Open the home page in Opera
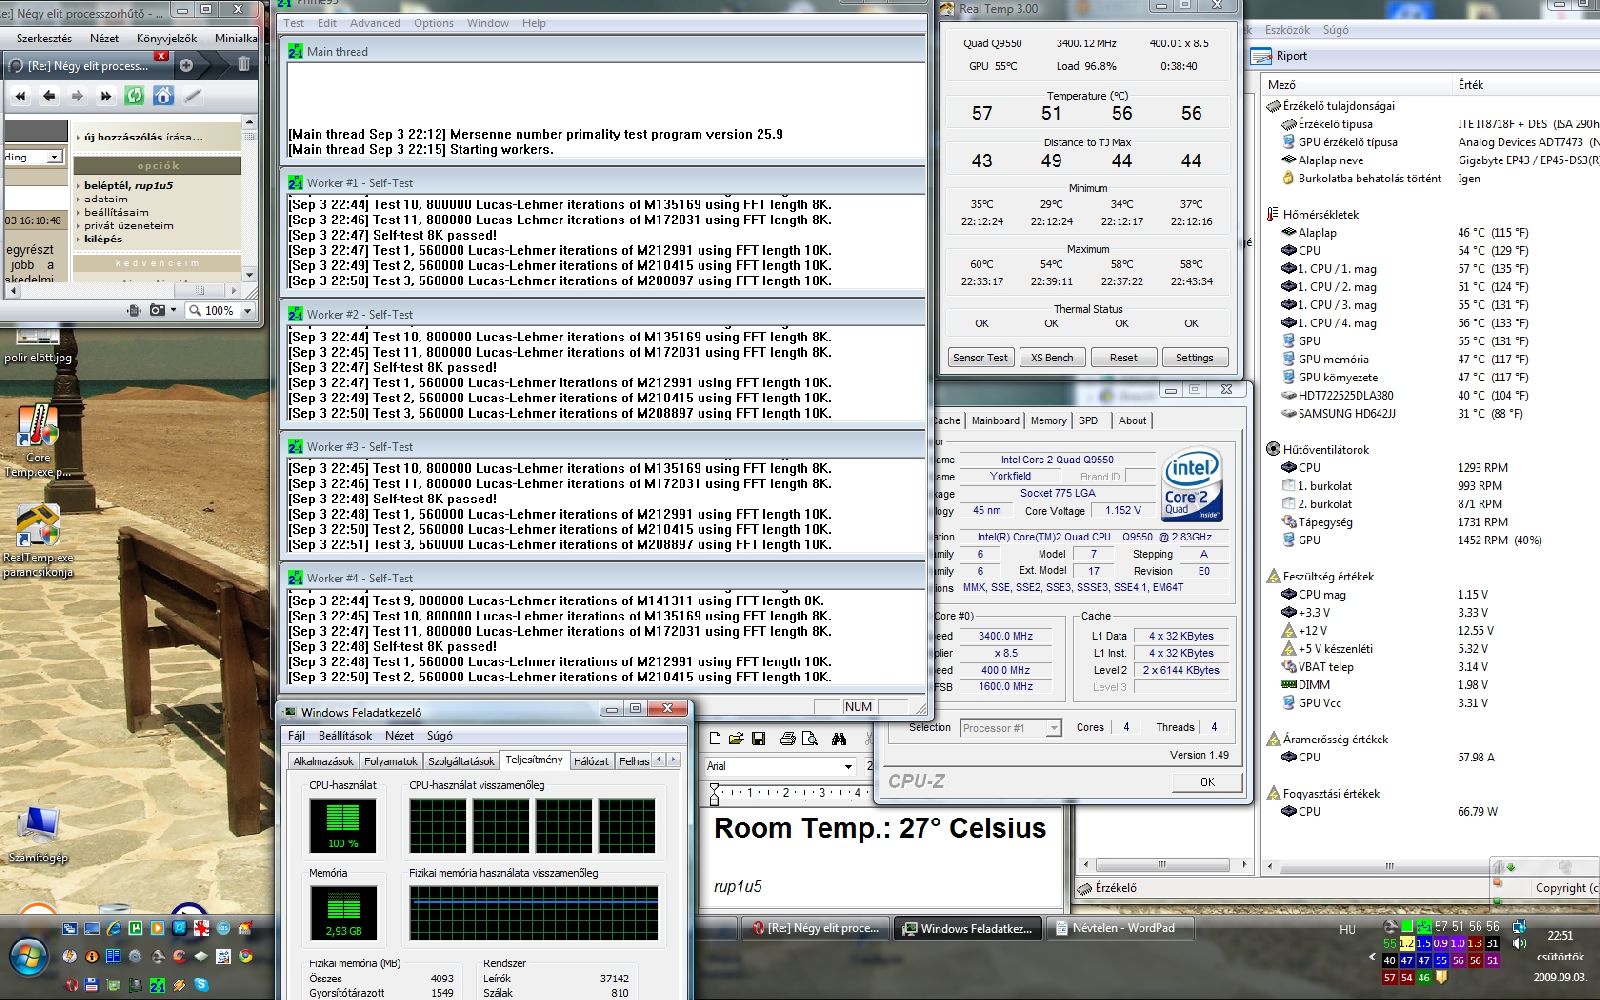1600x1000 pixels. click(x=164, y=96)
